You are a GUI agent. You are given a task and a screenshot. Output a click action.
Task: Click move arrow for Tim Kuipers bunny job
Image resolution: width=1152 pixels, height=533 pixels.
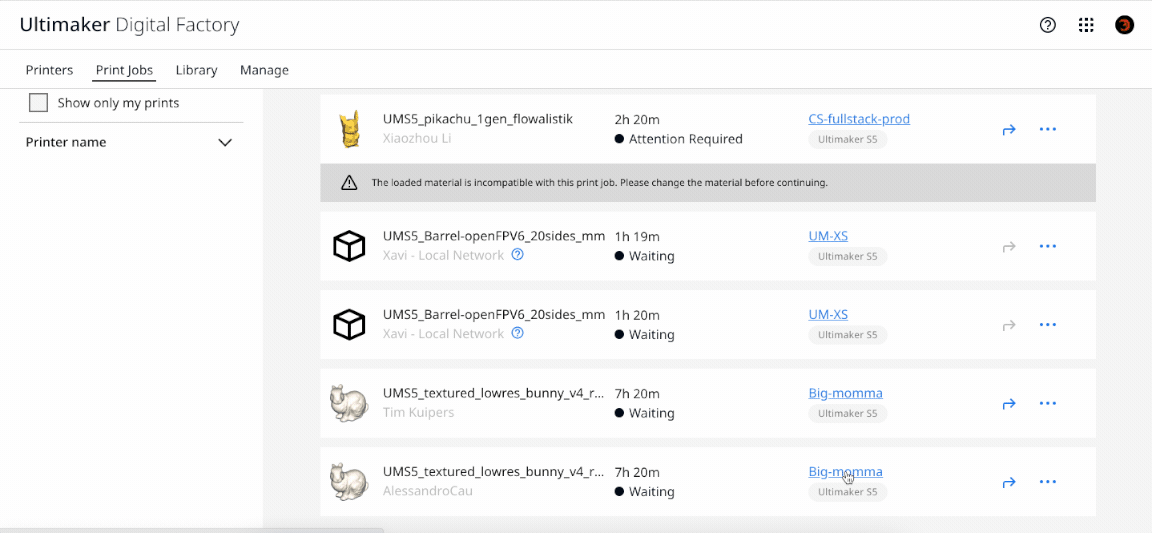coord(1009,403)
